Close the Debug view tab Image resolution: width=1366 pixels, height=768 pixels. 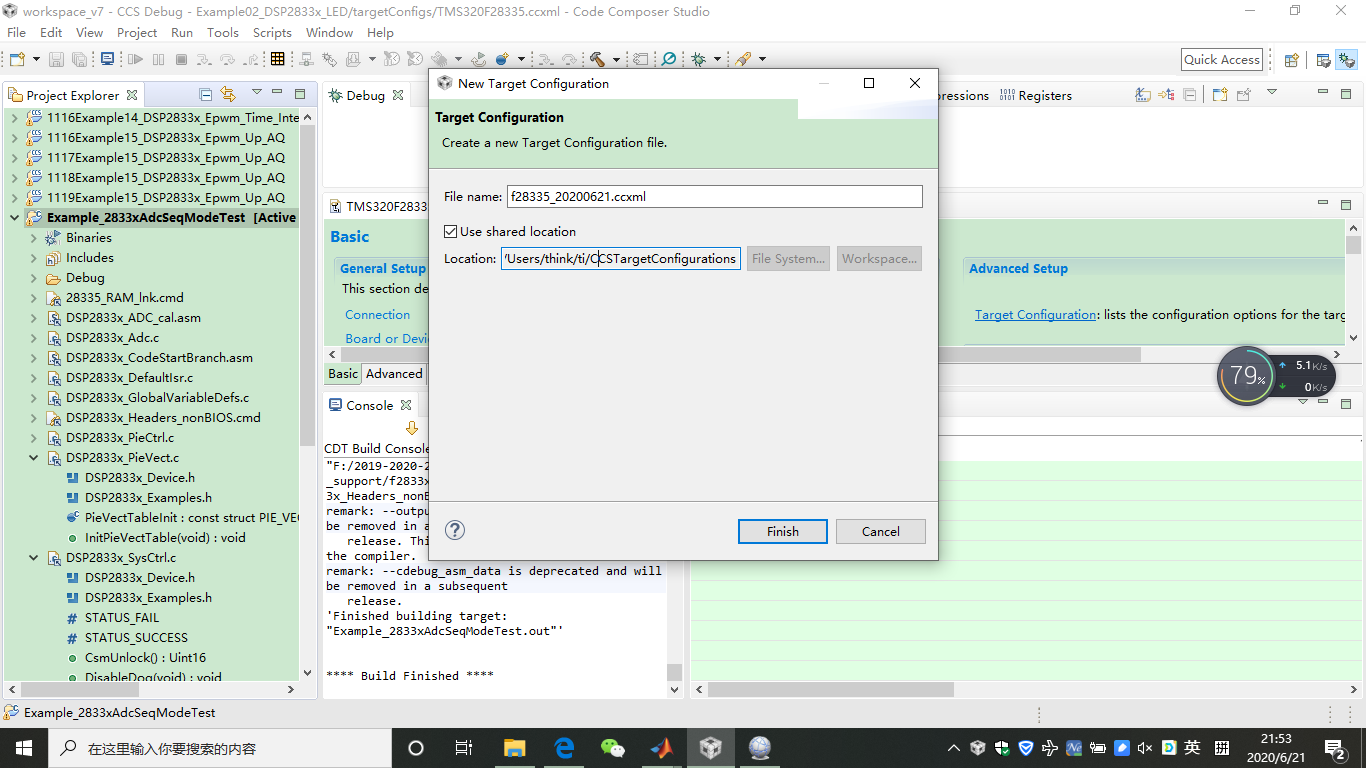pyautogui.click(x=398, y=95)
